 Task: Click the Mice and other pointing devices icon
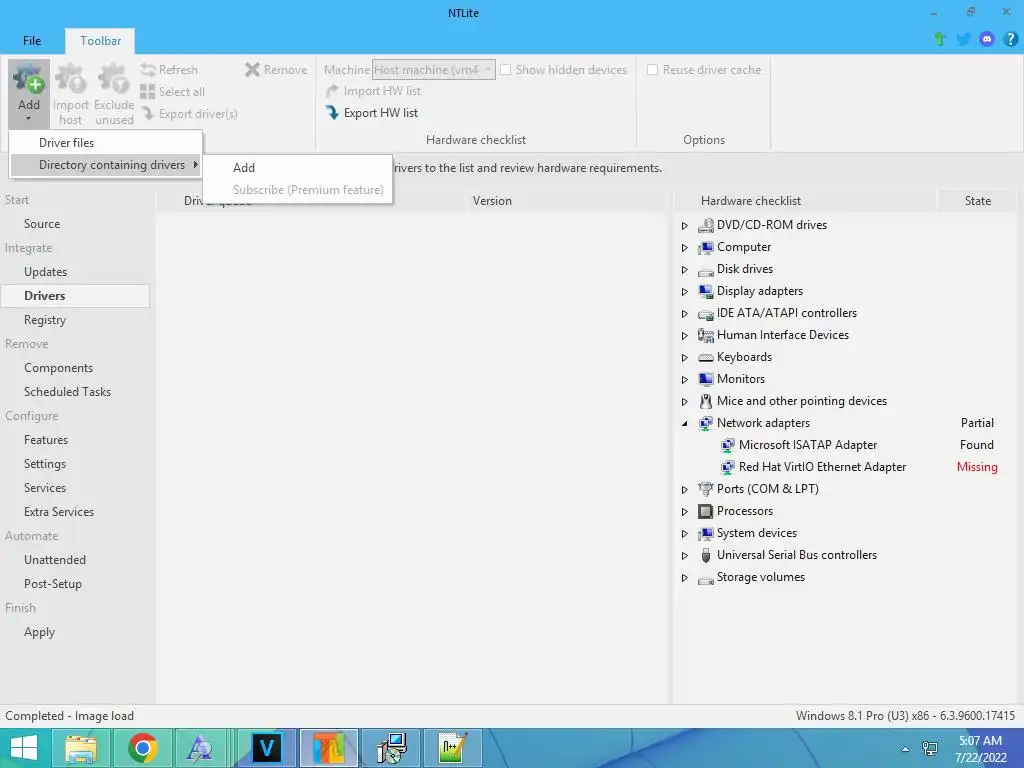(705, 401)
